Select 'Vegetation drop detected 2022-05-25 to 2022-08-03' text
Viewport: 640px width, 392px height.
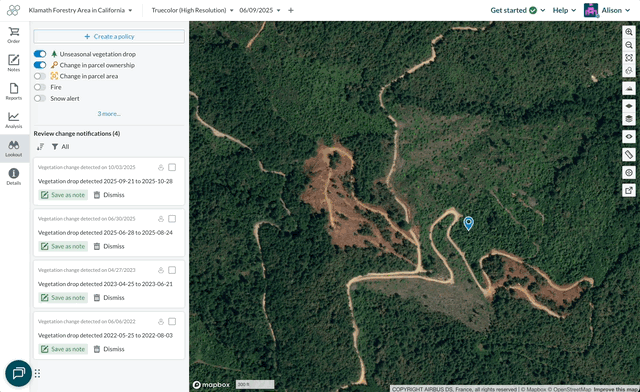coord(105,336)
